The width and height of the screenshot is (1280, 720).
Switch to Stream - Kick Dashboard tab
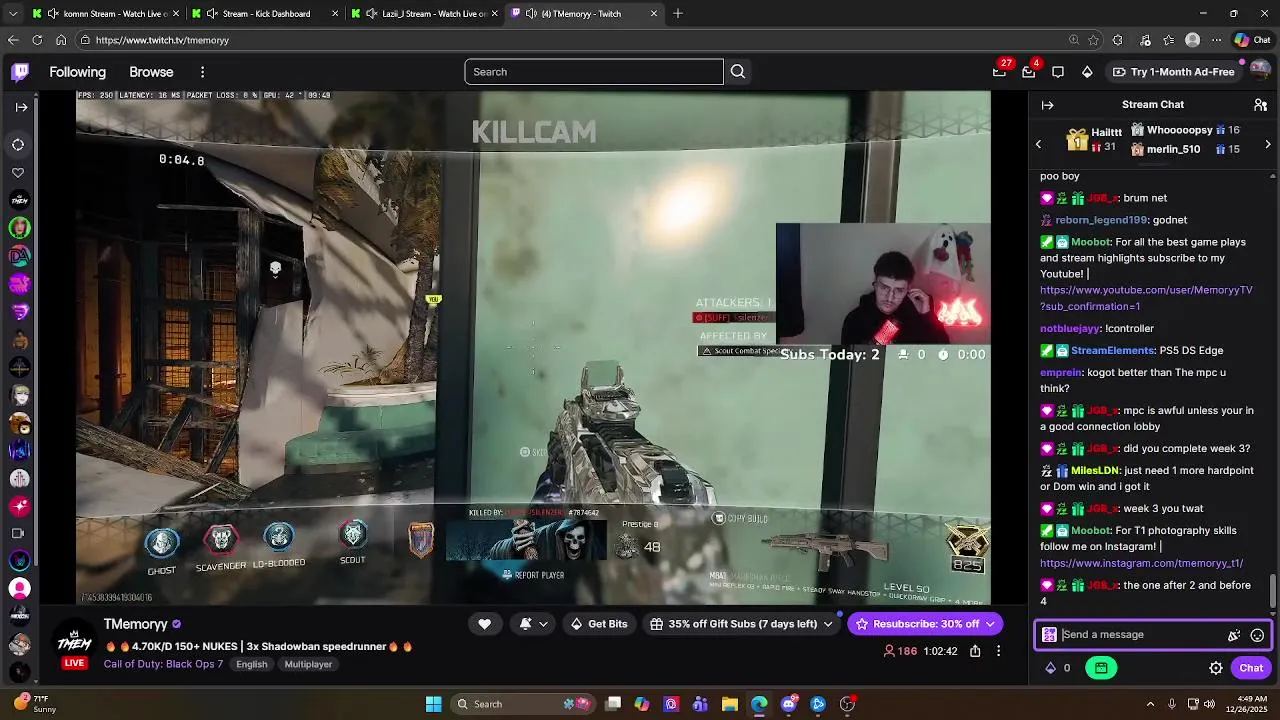coord(265,14)
